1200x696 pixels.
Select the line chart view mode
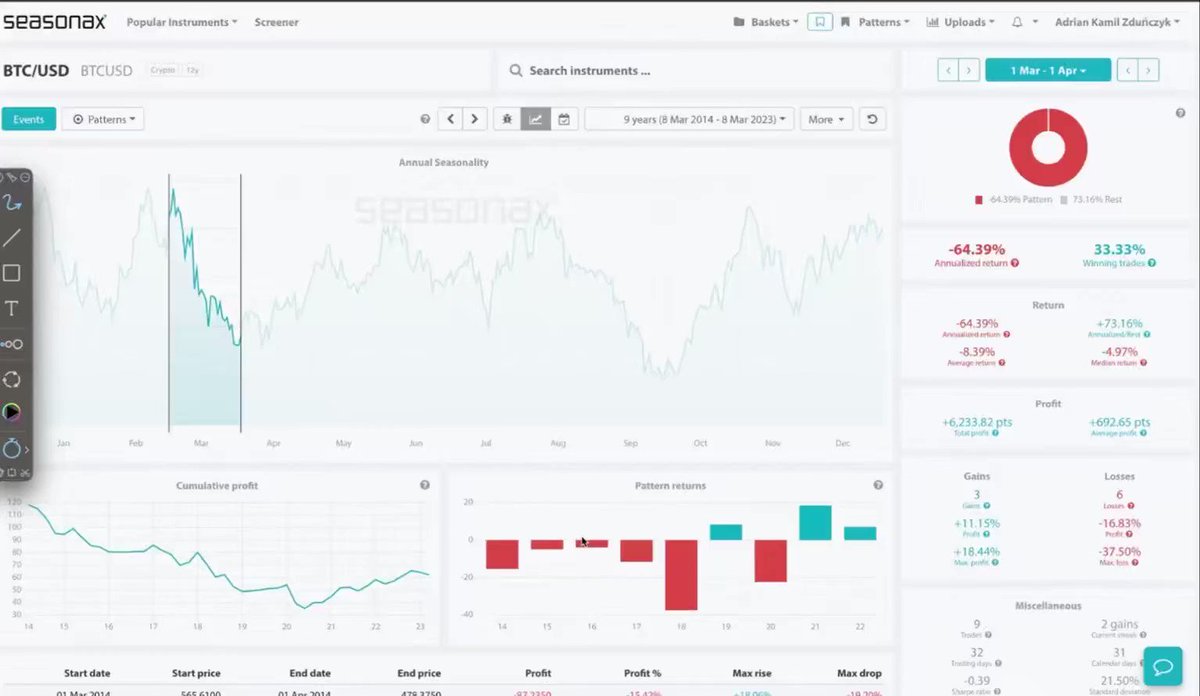tap(536, 119)
